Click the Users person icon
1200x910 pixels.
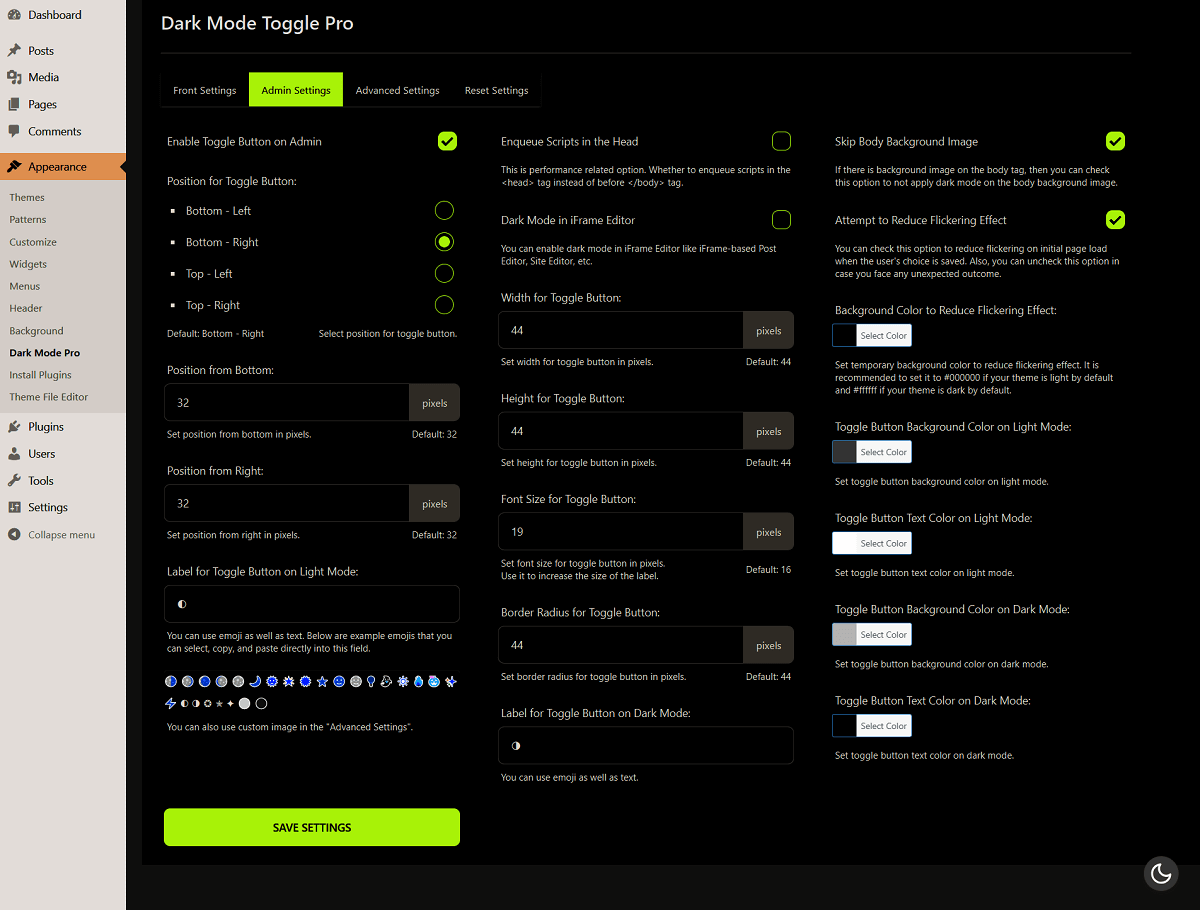tap(14, 453)
